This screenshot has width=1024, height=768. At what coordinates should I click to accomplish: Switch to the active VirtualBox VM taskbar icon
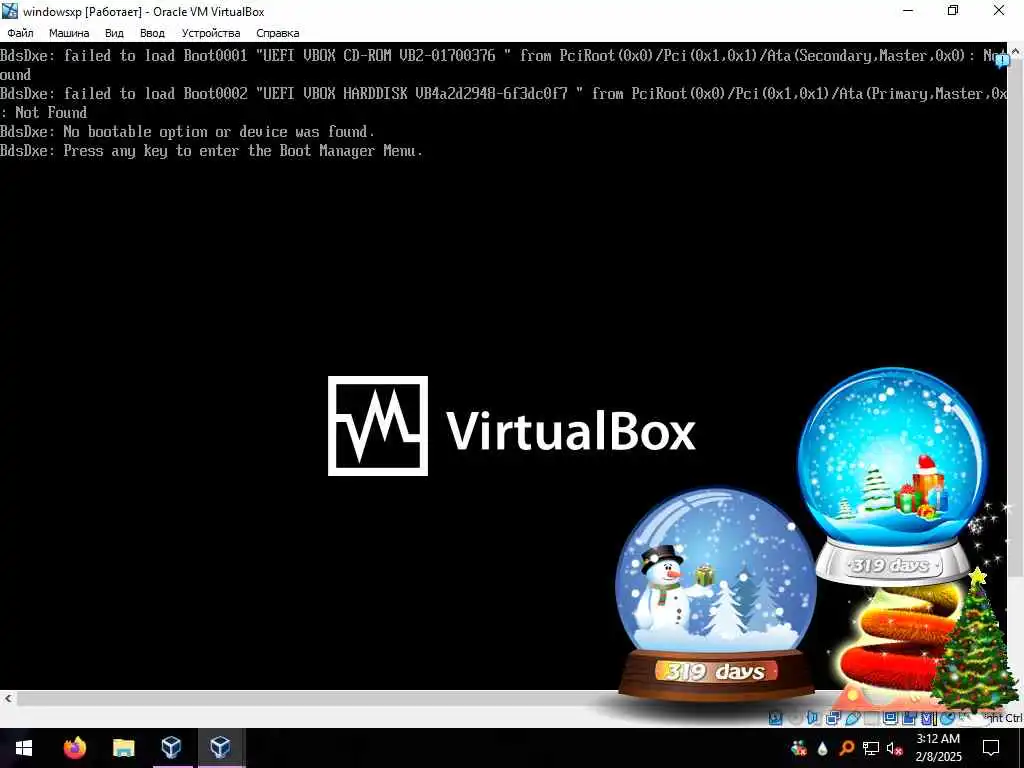click(x=220, y=748)
